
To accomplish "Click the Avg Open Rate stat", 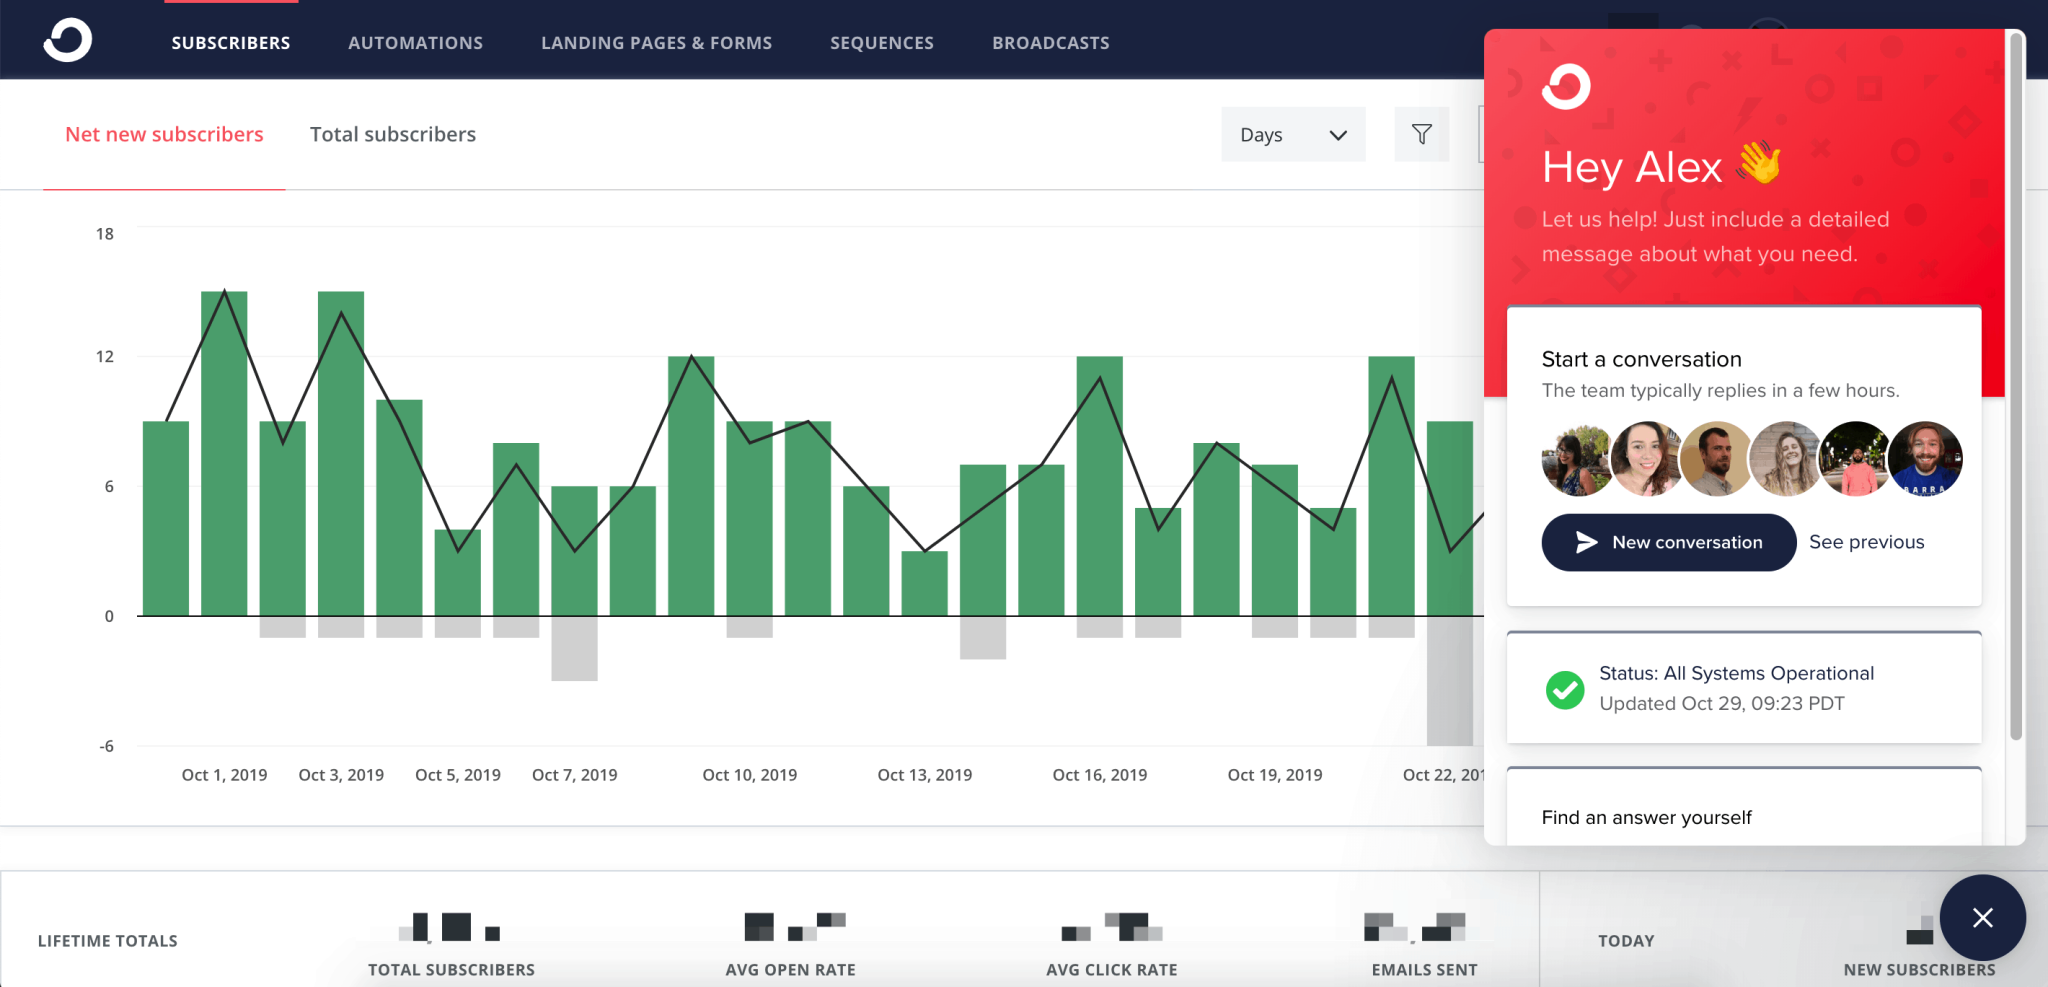I will pyautogui.click(x=791, y=944).
